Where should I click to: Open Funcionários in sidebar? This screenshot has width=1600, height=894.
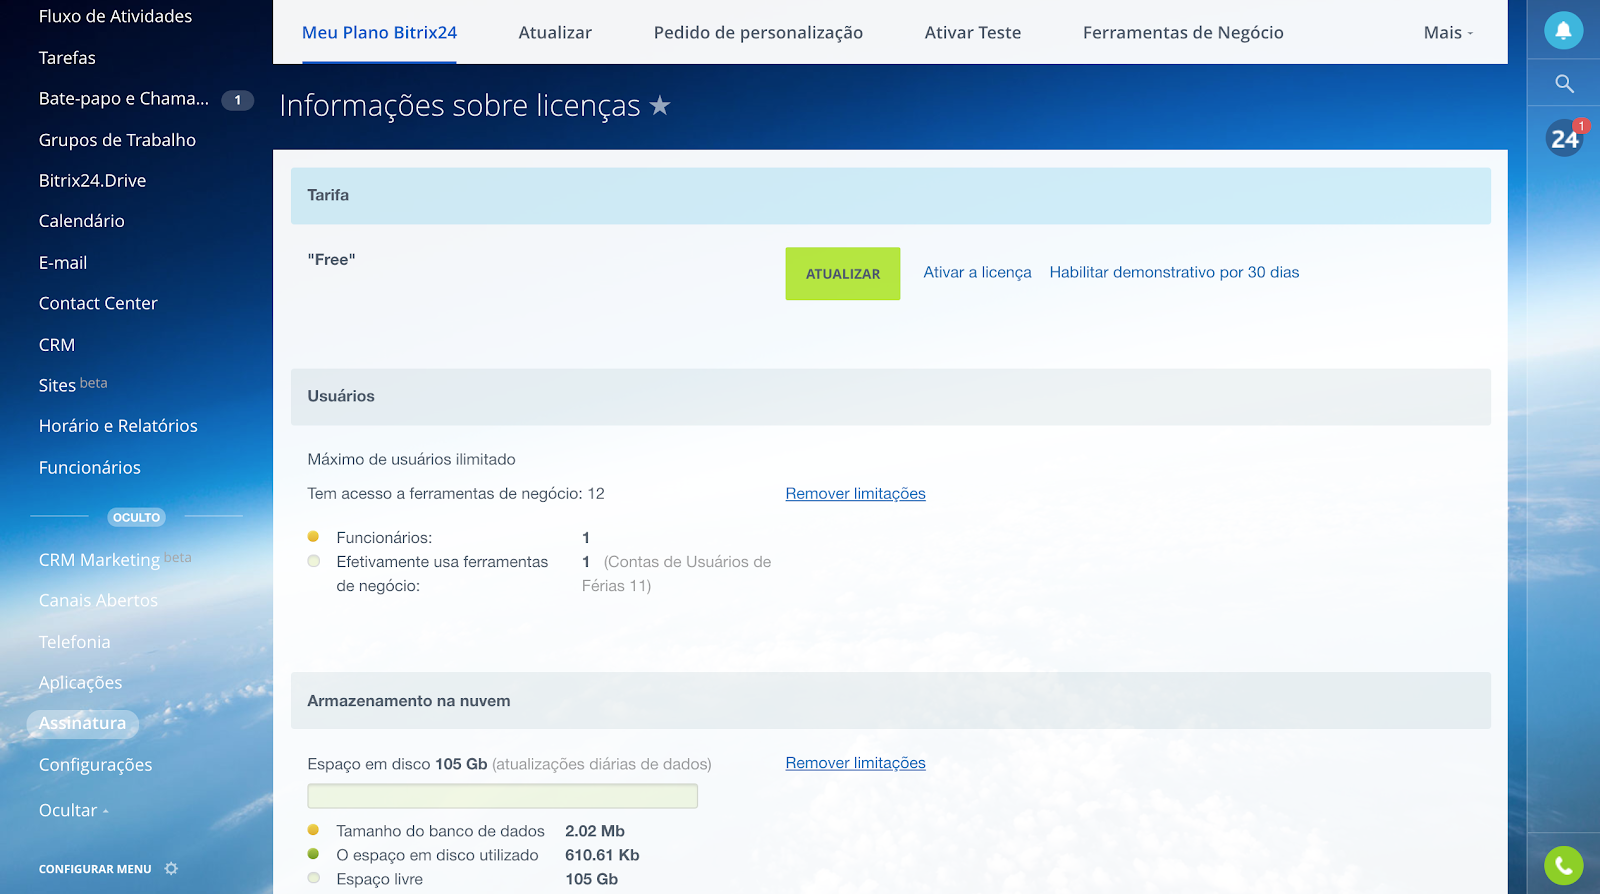(89, 467)
